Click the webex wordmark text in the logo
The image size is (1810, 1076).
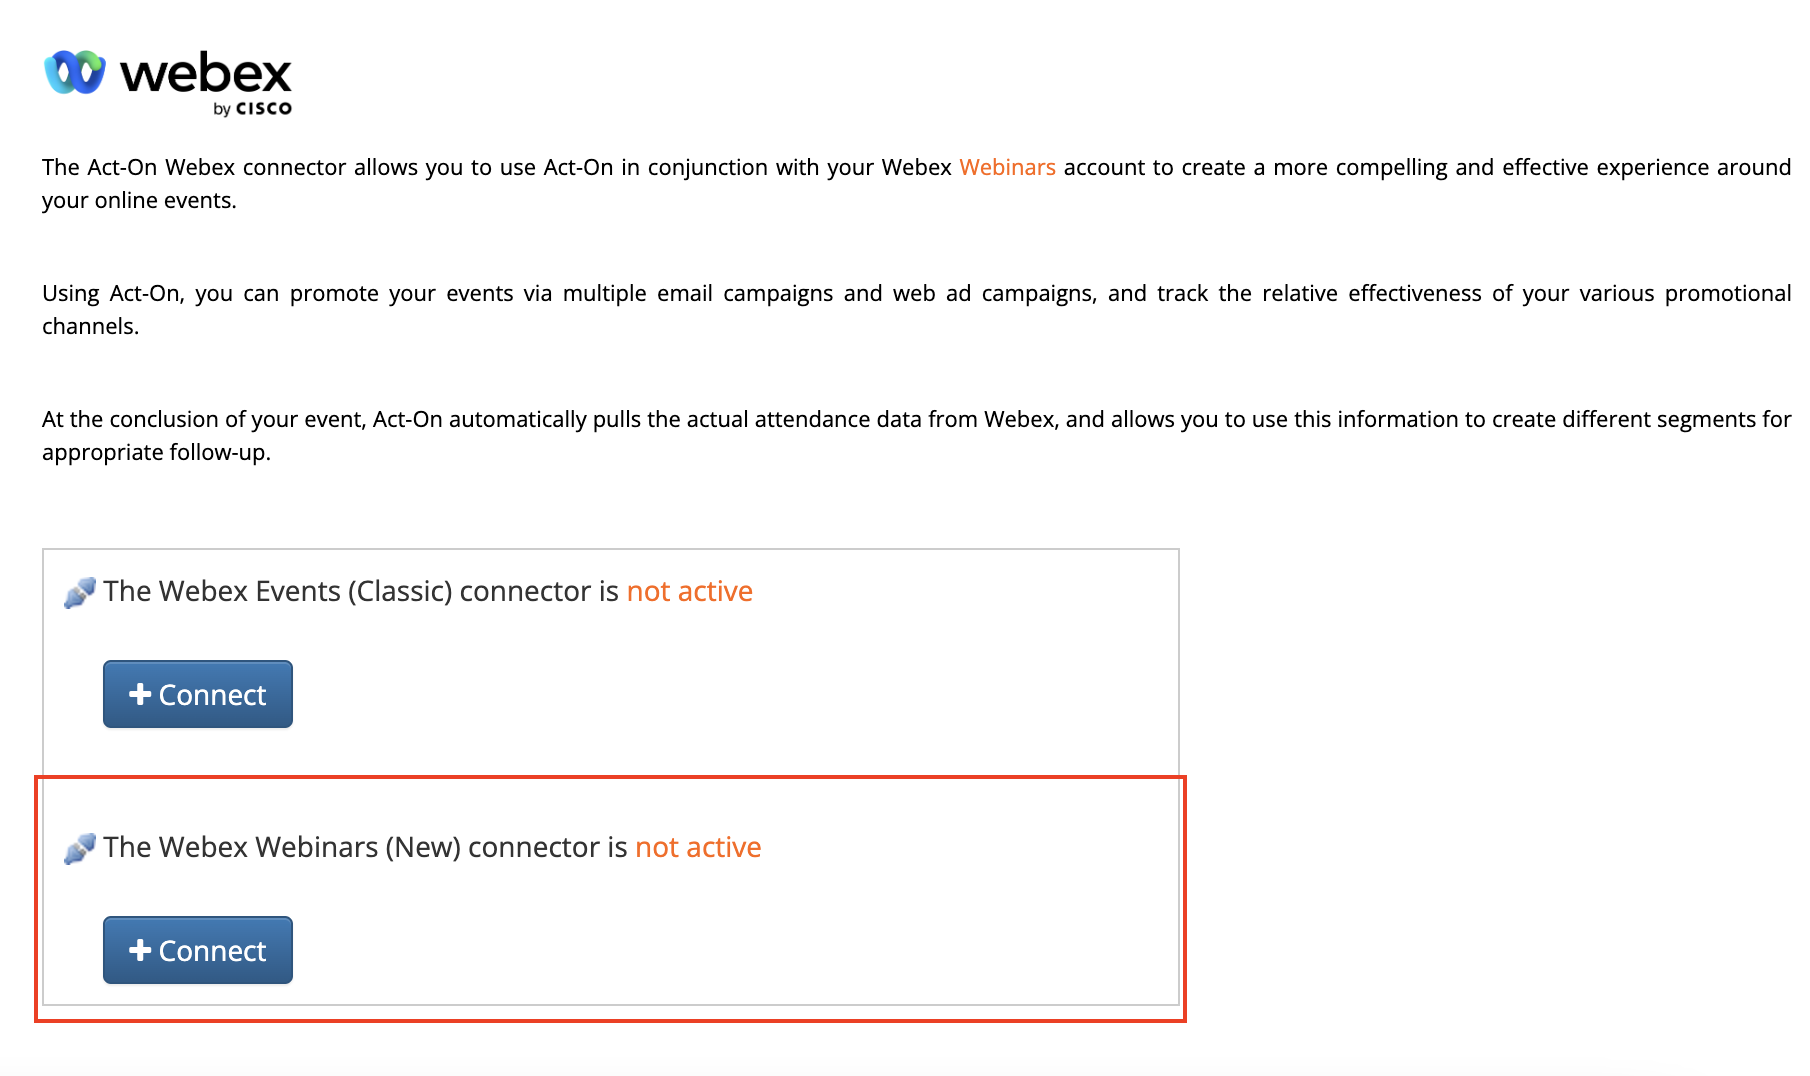point(206,73)
